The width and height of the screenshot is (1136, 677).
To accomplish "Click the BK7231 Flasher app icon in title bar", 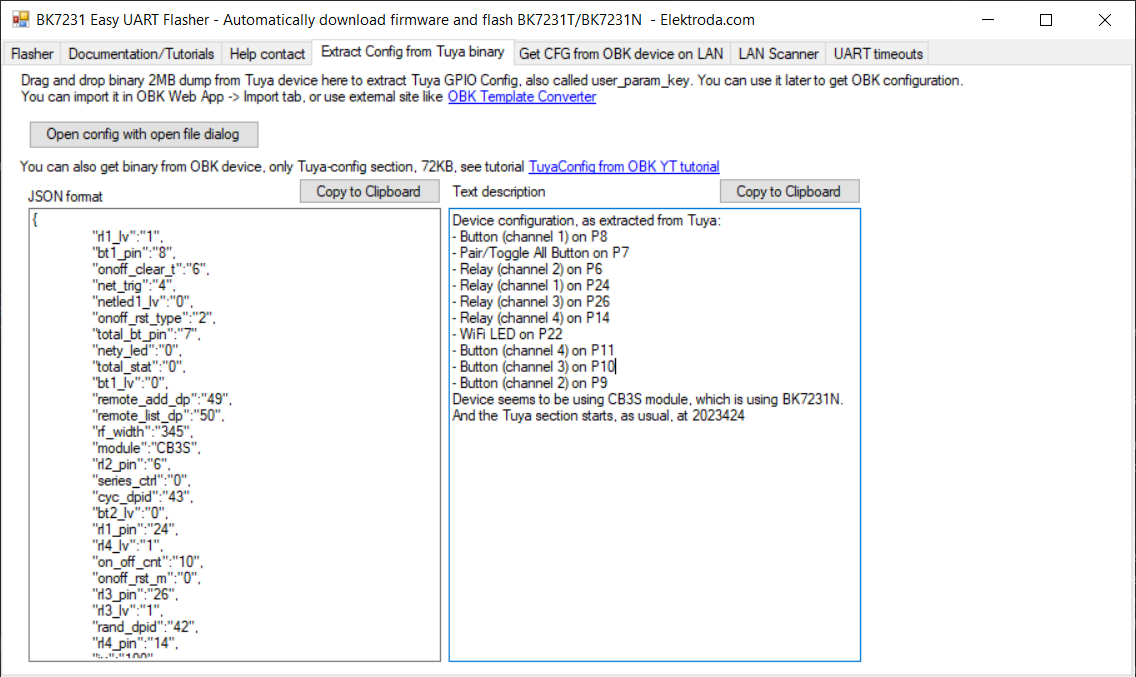I will point(20,20).
